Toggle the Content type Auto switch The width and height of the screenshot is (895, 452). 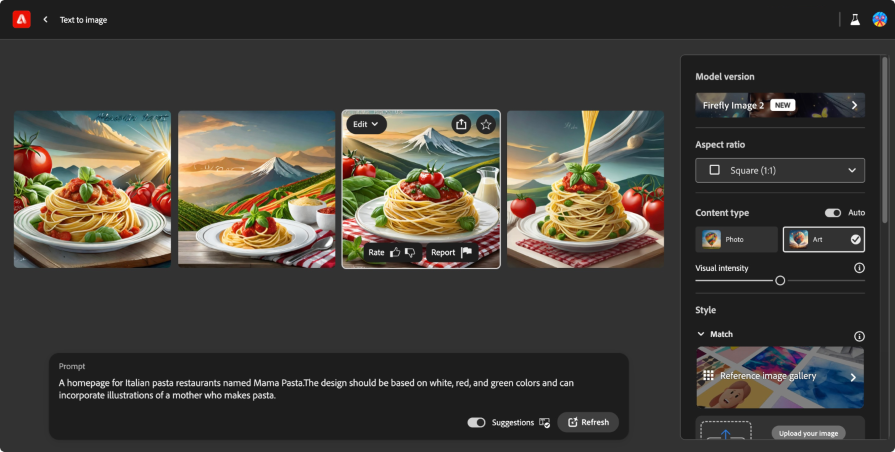833,213
